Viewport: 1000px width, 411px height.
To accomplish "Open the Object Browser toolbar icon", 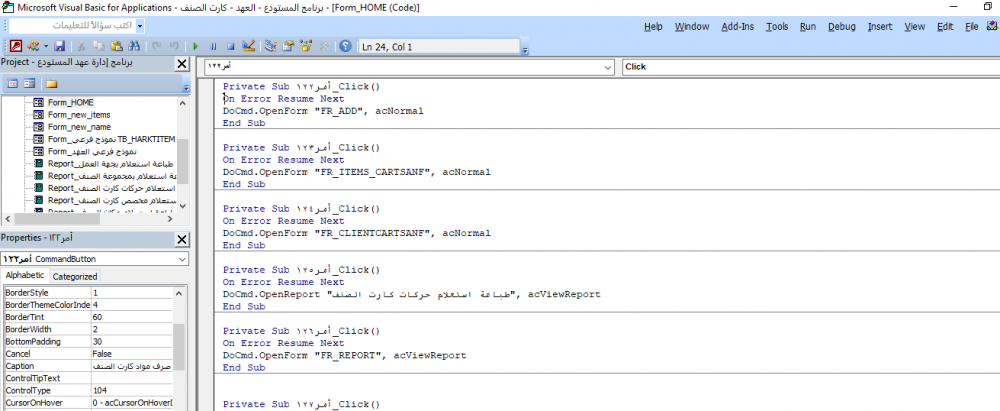I will [305, 46].
